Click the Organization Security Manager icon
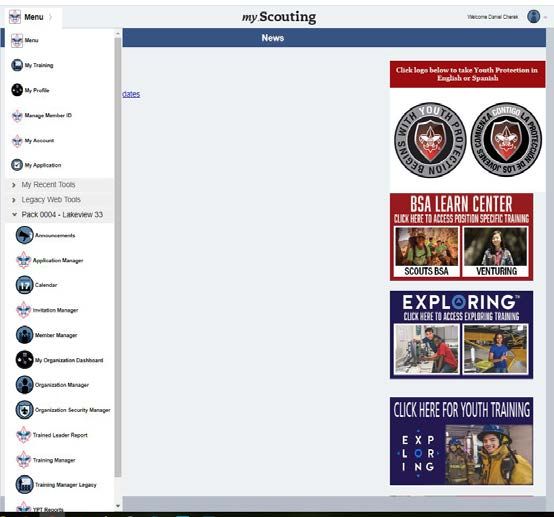Viewport: 554px width, 517px height. (24, 410)
